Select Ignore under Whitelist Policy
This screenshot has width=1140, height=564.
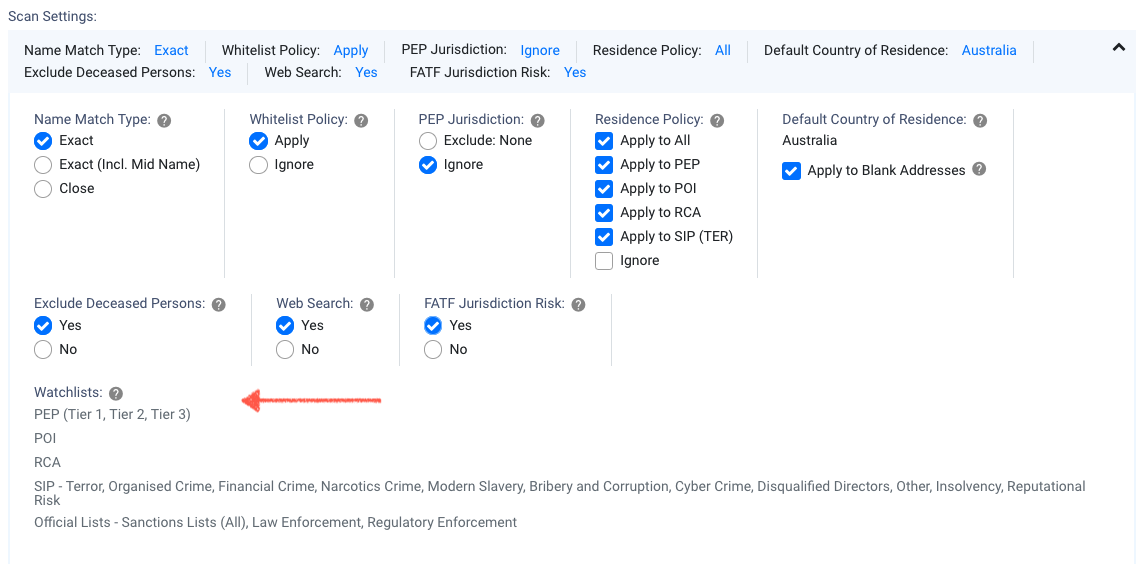pos(258,165)
